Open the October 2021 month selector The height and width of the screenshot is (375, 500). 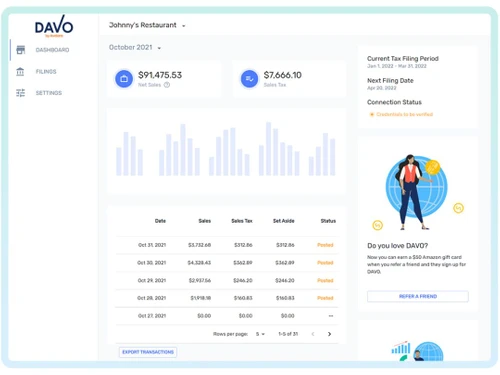pyautogui.click(x=135, y=47)
